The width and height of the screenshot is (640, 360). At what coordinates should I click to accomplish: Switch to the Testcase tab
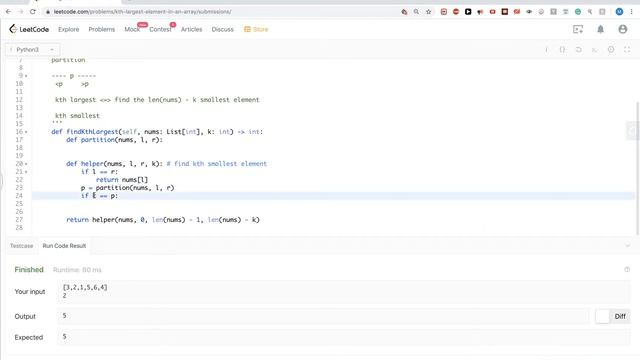tap(21, 246)
